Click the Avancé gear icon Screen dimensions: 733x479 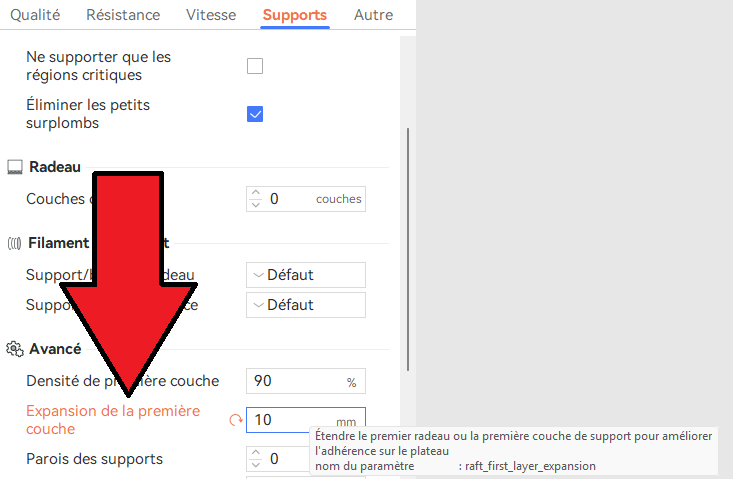14,349
